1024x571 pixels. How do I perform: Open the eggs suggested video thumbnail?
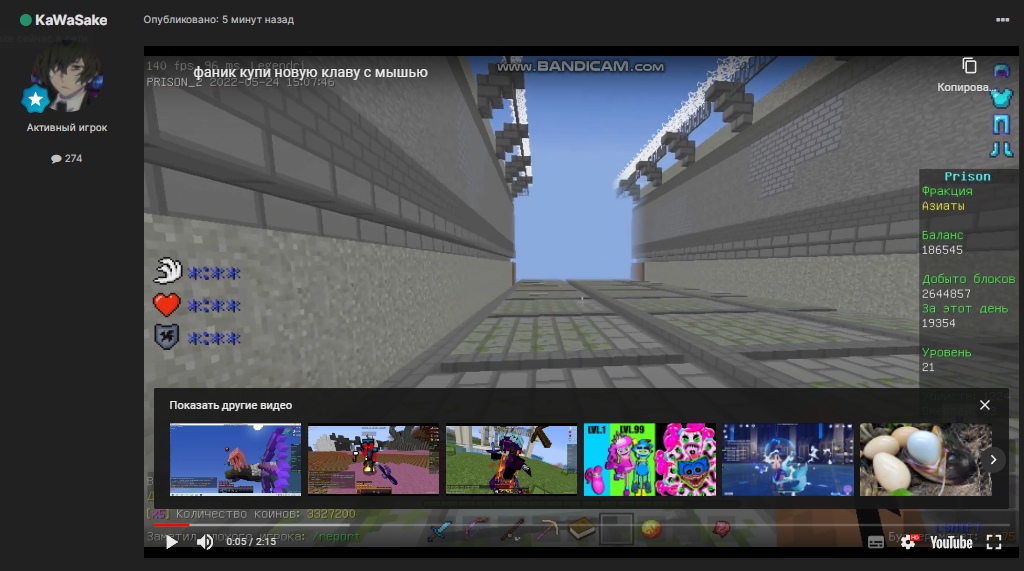(925, 459)
